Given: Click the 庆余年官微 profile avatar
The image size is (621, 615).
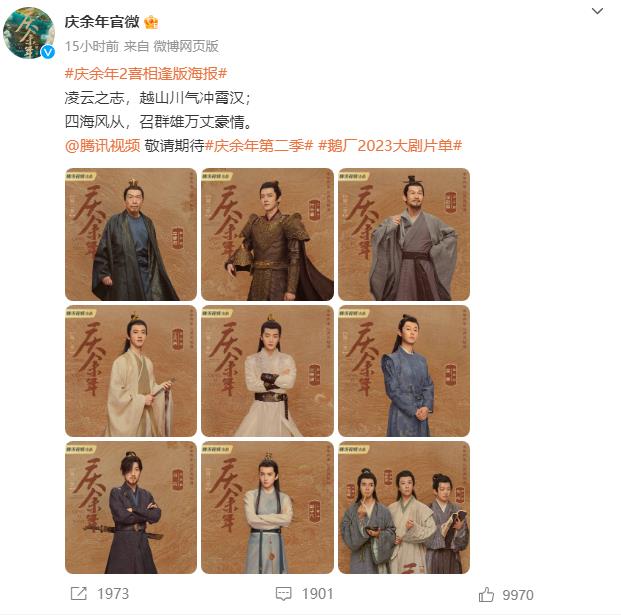Looking at the screenshot, I should tap(29, 33).
